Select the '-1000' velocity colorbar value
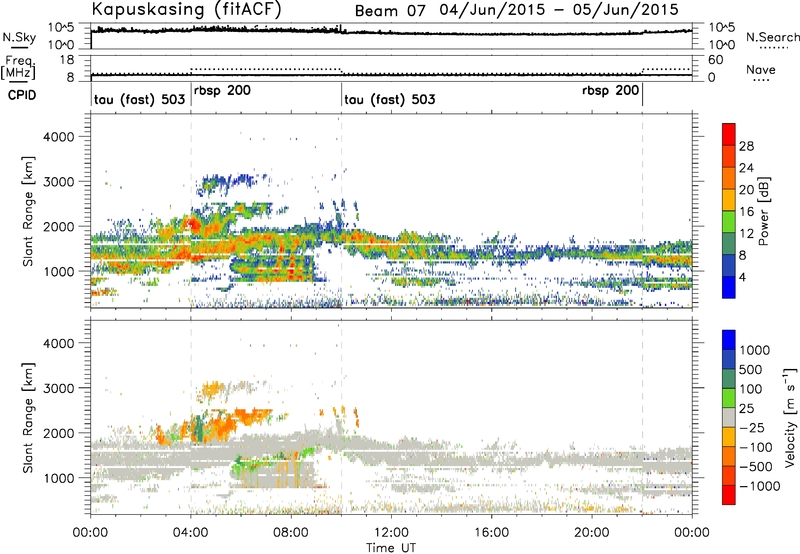This screenshot has width=800, height=554. [x=759, y=486]
